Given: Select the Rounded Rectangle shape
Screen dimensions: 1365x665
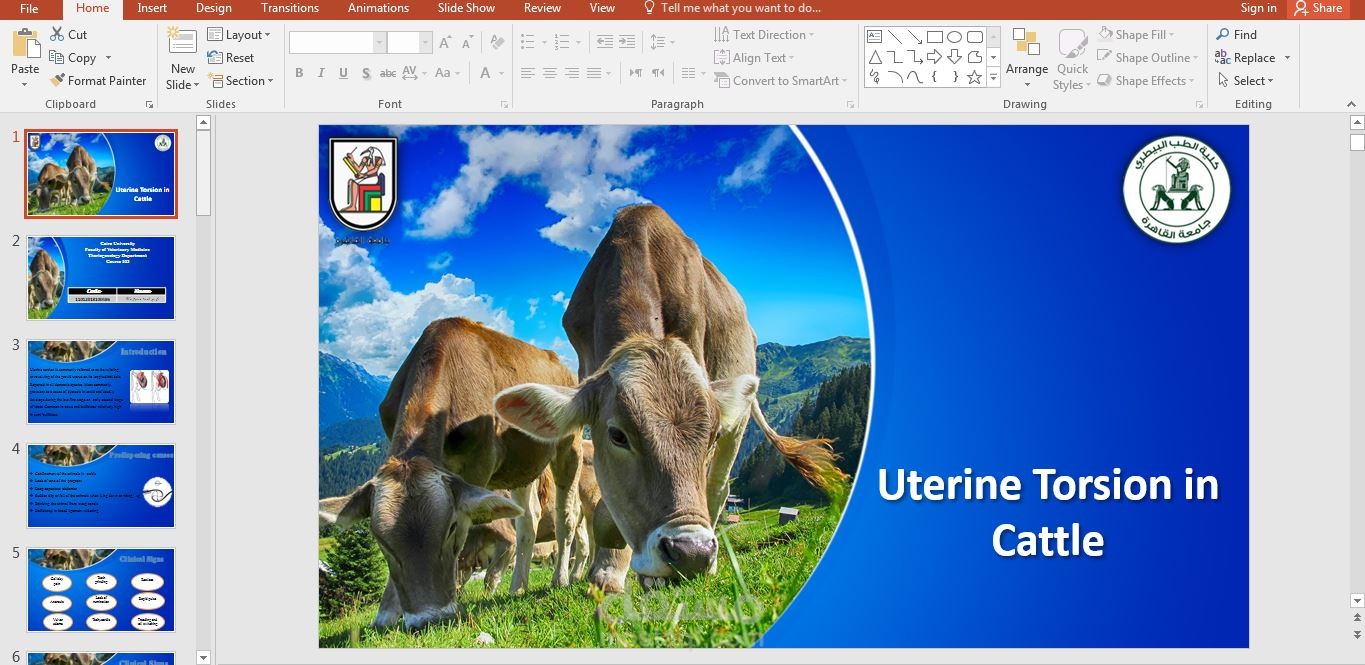Looking at the screenshot, I should coord(974,36).
